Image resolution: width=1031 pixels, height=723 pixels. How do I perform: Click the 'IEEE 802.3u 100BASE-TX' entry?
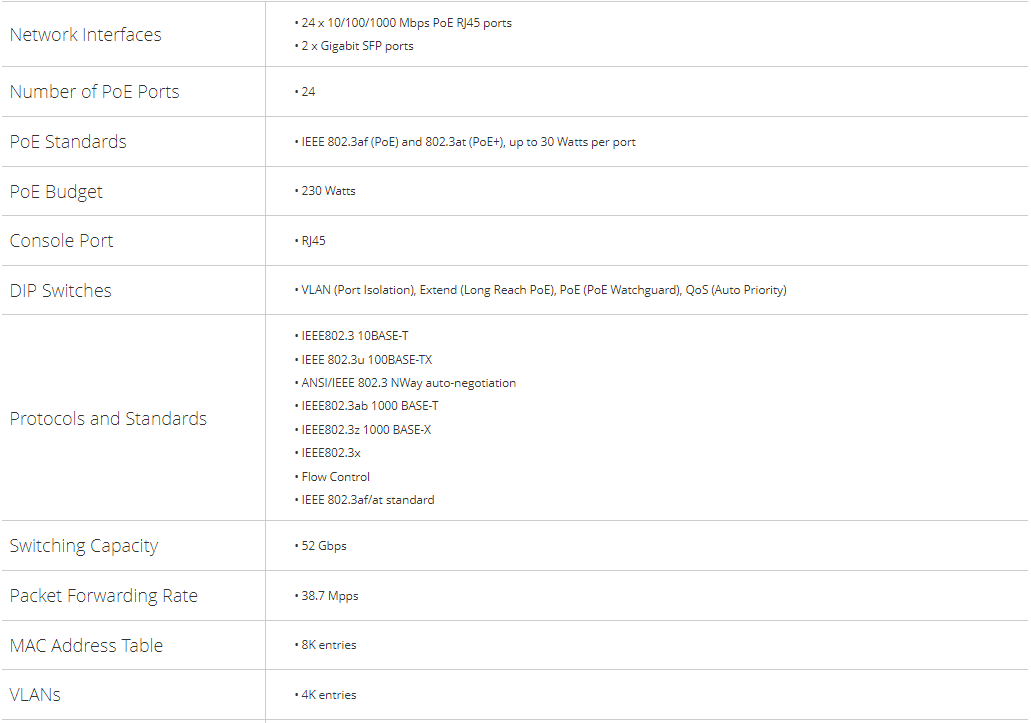pyautogui.click(x=366, y=360)
